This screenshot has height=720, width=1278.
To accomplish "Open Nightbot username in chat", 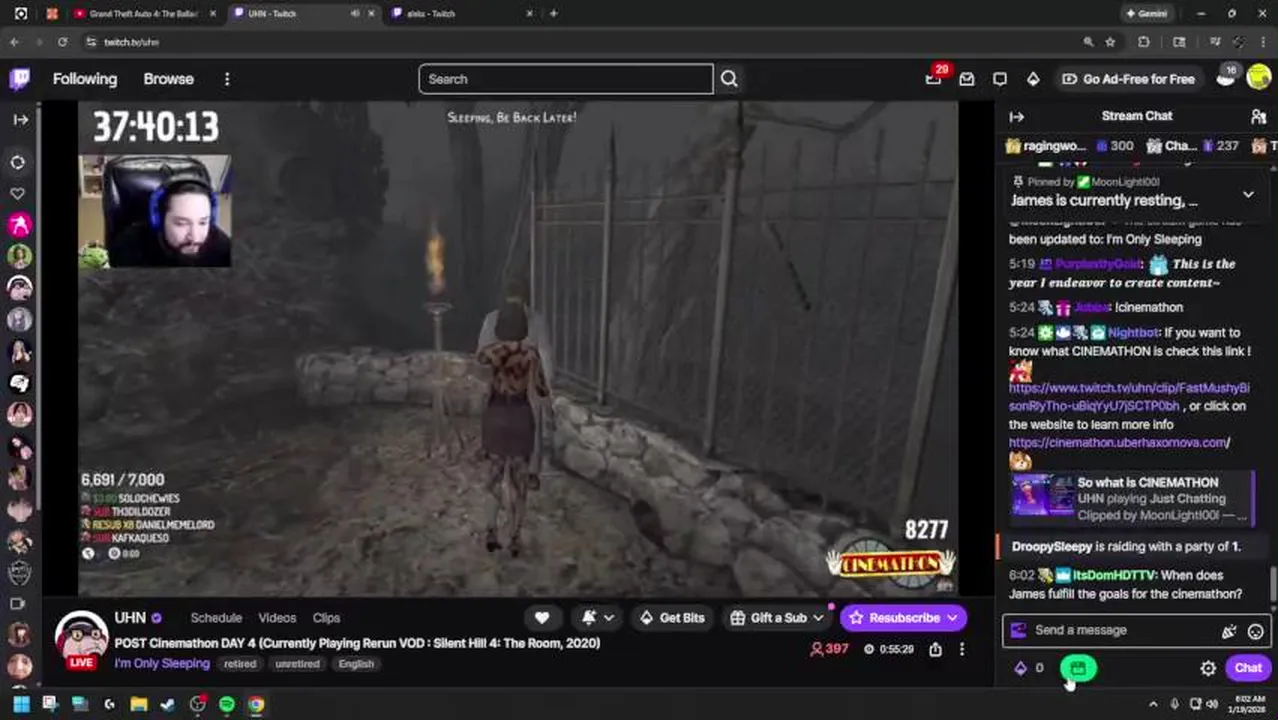I will (1132, 333).
